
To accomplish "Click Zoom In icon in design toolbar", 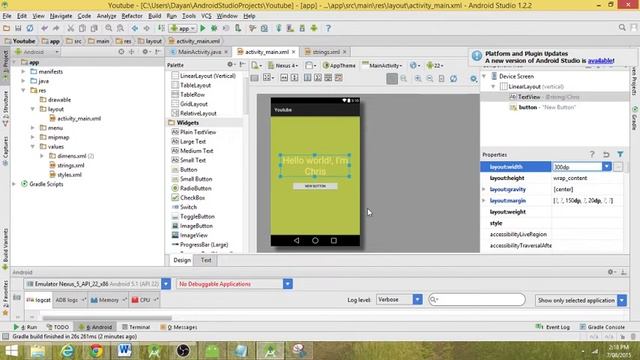I will [418, 78].
